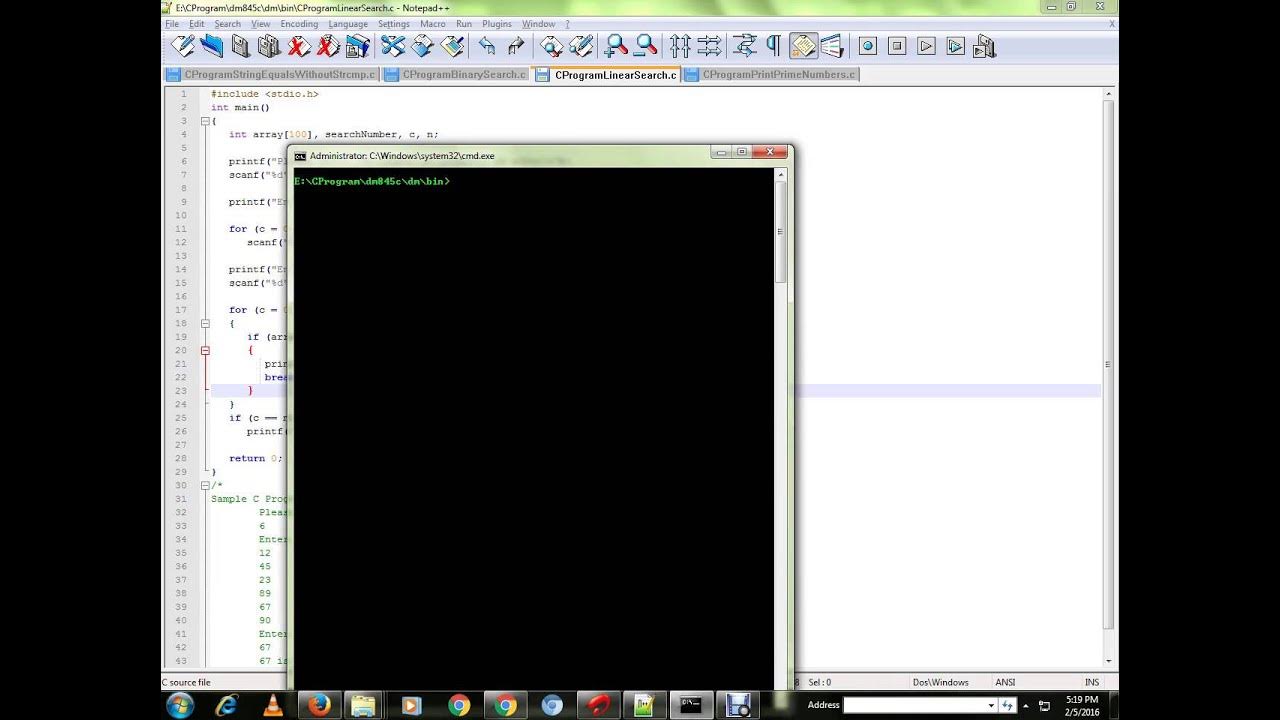Toggle the indent guide toolbar icon

coord(803,46)
